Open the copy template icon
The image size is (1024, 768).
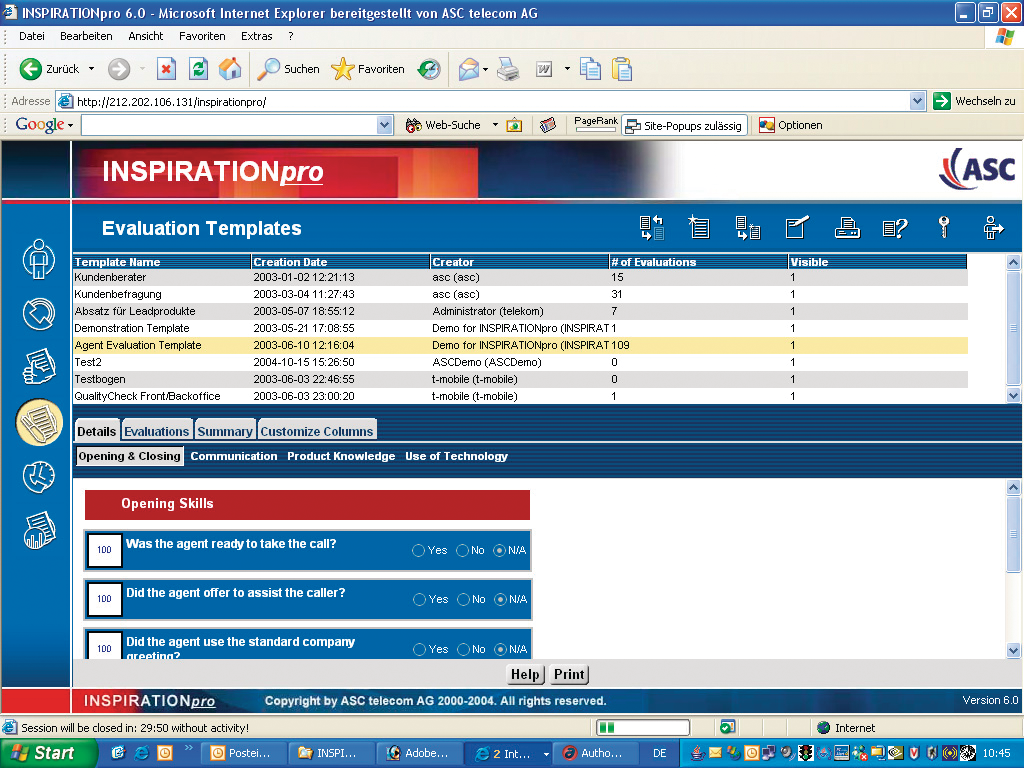tap(750, 228)
